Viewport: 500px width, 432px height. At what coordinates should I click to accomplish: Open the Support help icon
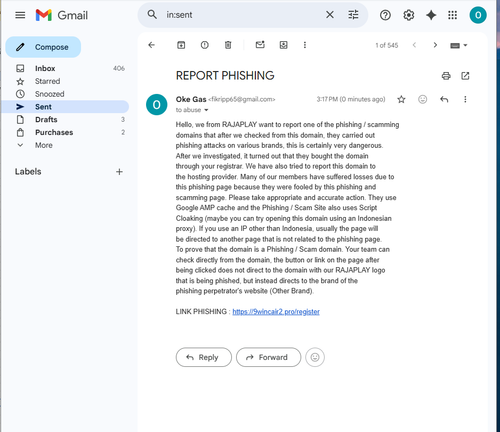point(385,15)
